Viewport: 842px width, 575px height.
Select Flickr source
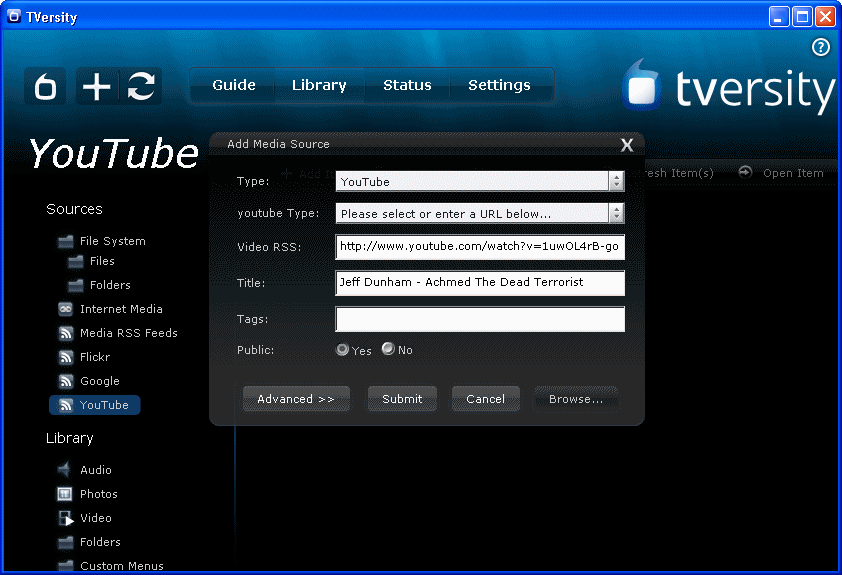(95, 357)
